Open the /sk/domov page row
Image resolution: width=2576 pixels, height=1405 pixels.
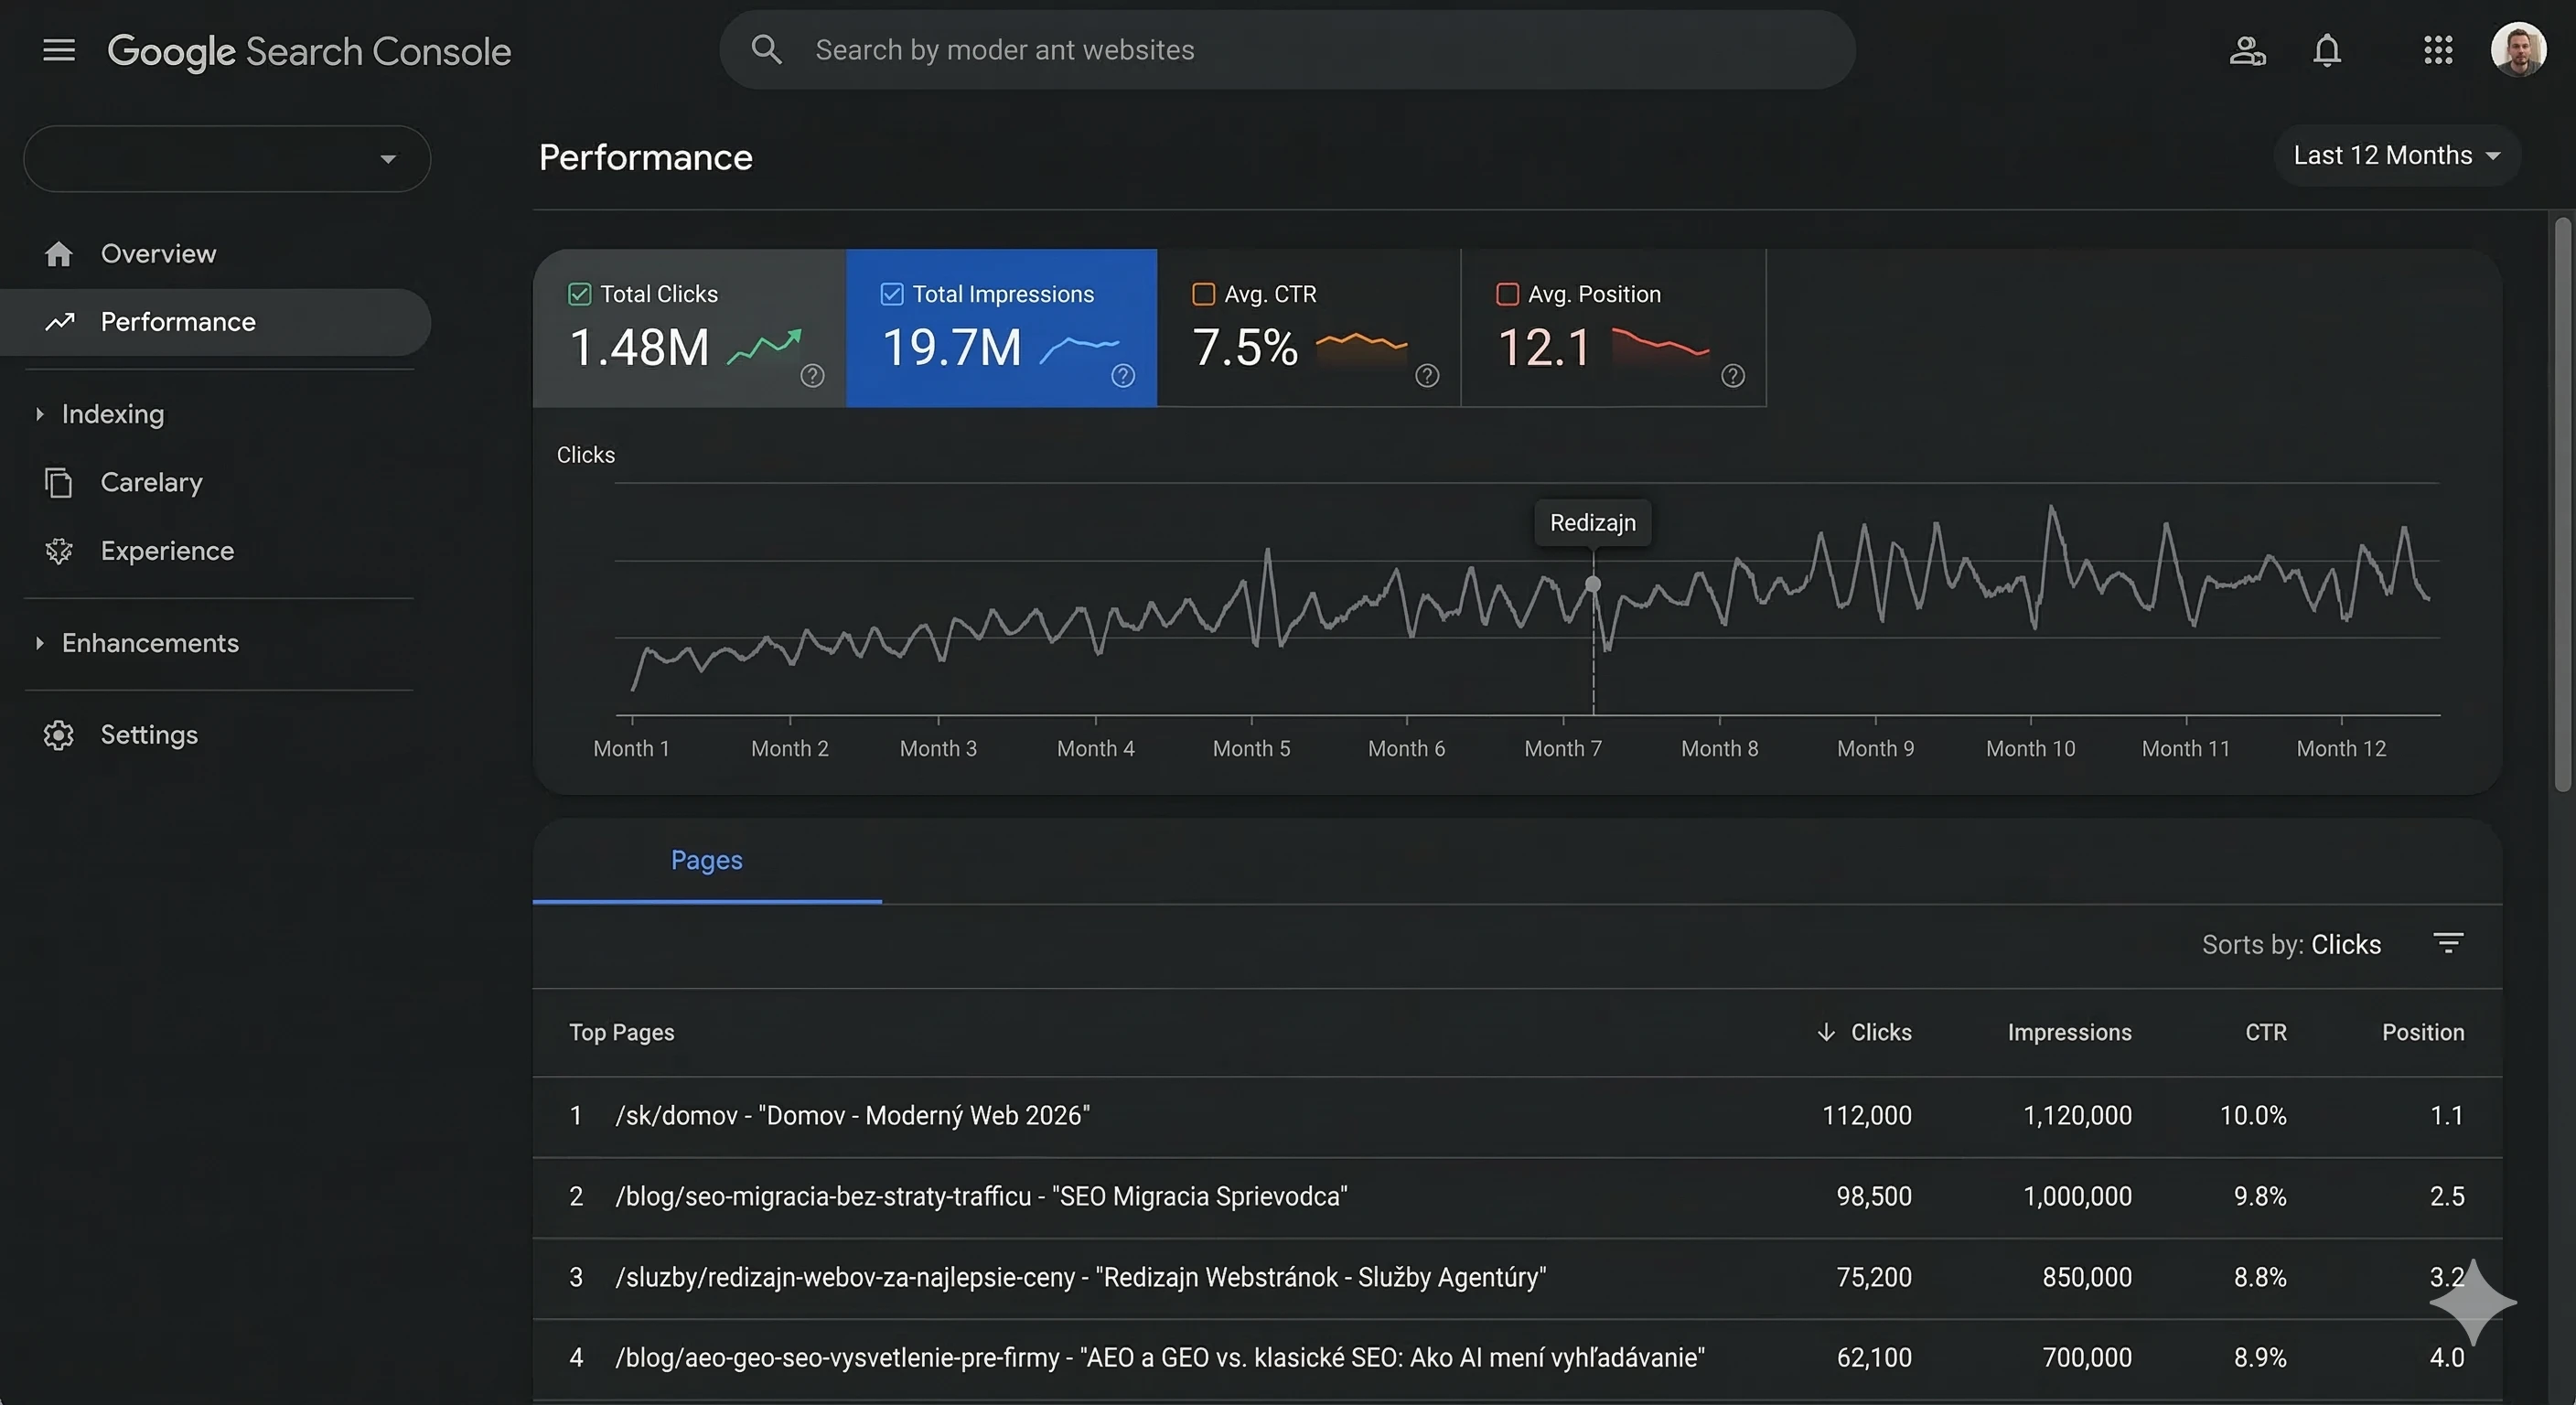coord(852,1116)
